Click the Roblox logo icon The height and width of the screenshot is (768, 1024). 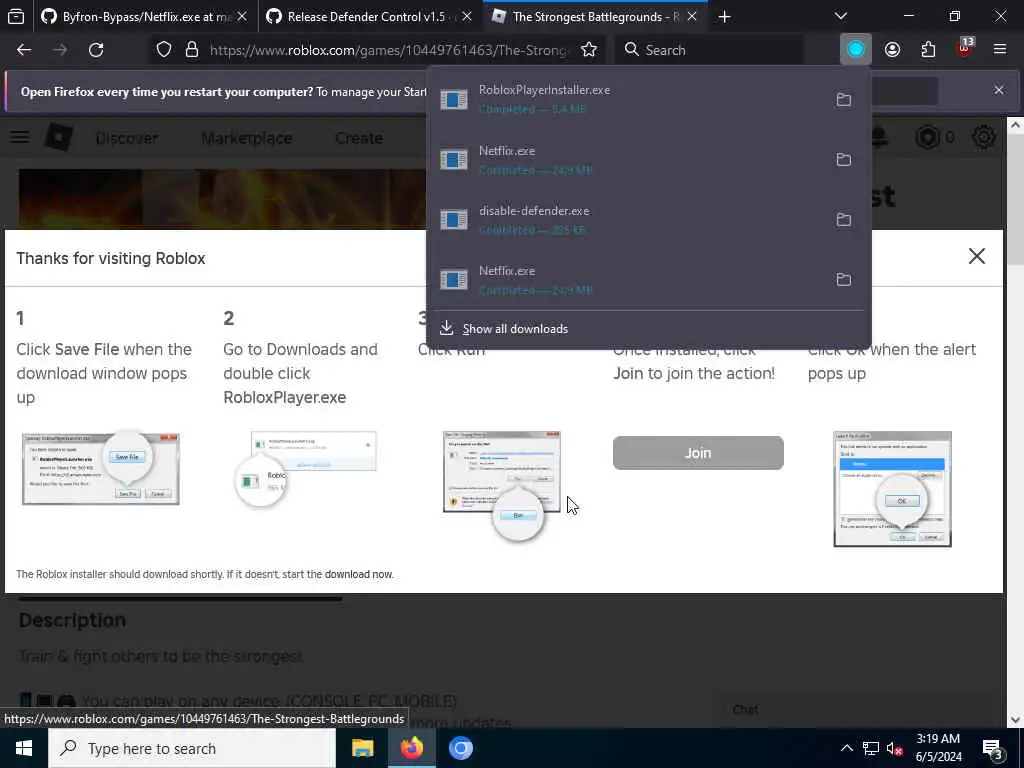click(58, 137)
